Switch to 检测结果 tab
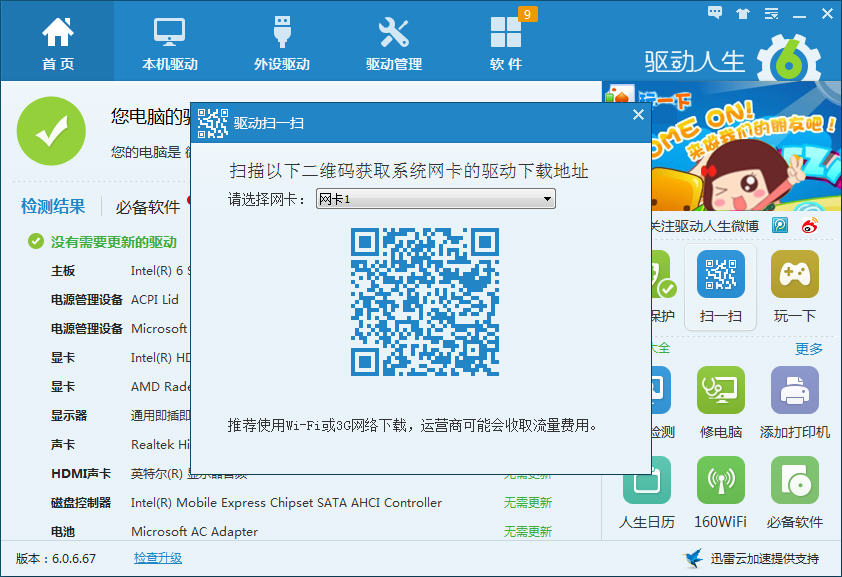Screen dimensions: 842x577 point(53,206)
